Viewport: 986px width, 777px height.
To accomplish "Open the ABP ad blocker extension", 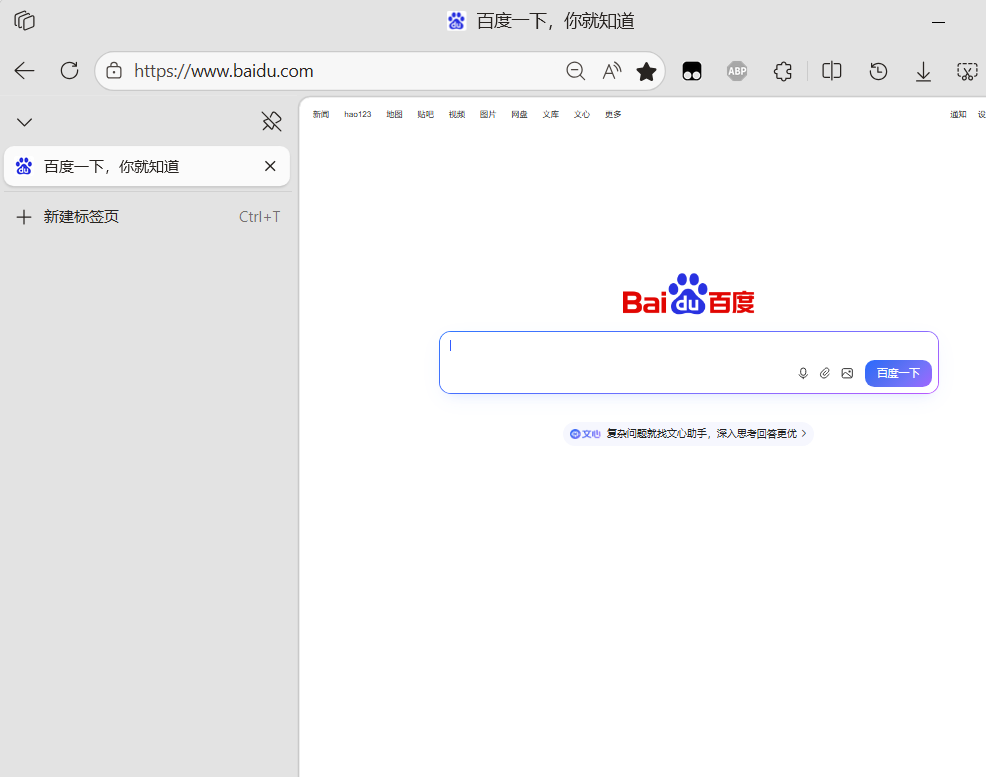I will [737, 71].
